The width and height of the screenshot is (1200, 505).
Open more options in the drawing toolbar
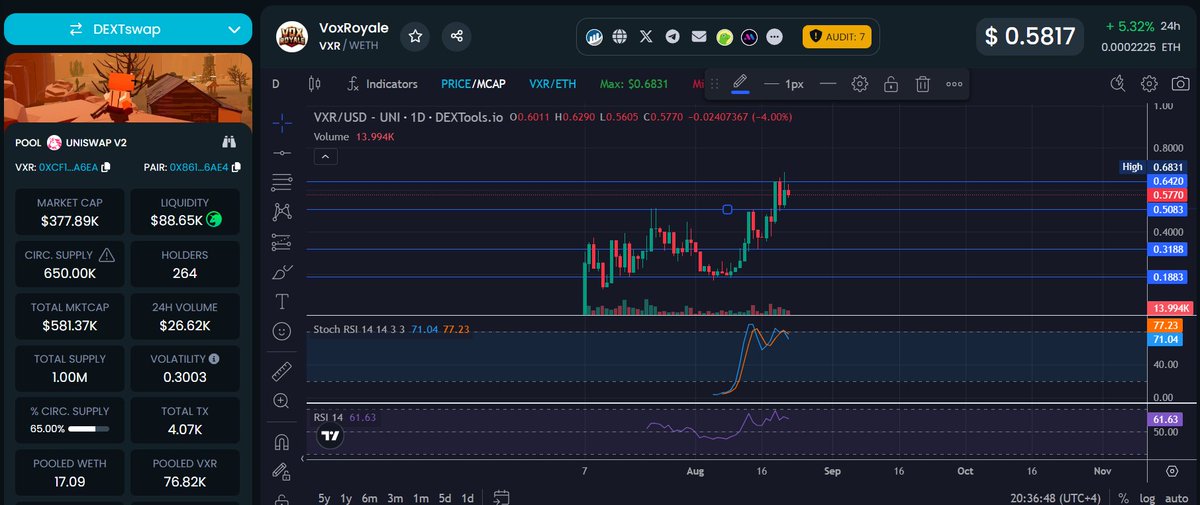[x=954, y=84]
